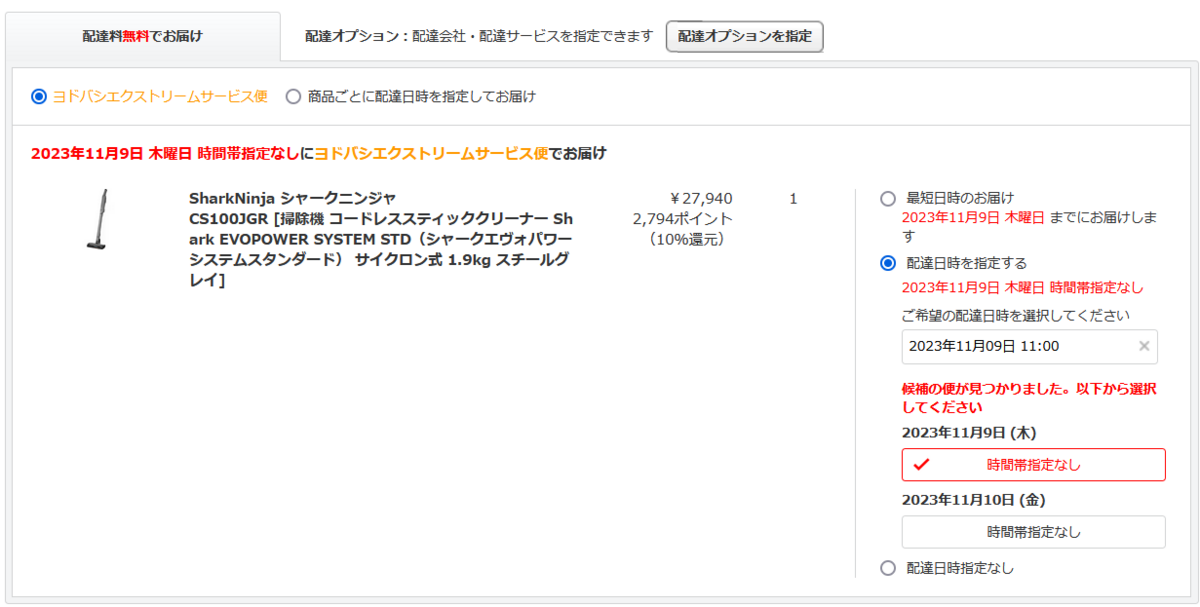Click the 2023年11月9日 (木) date heading
1200x607 pixels.
coord(968,433)
